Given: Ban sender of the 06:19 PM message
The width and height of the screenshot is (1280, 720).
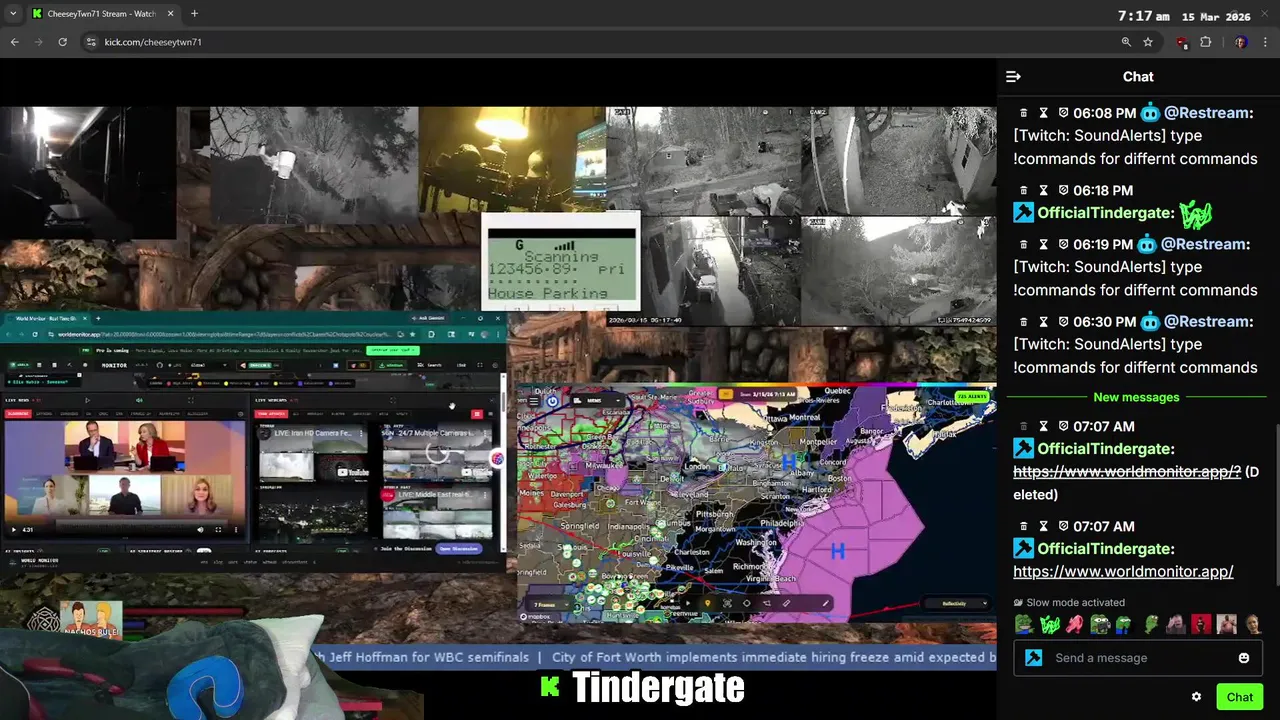Looking at the screenshot, I should (1063, 244).
